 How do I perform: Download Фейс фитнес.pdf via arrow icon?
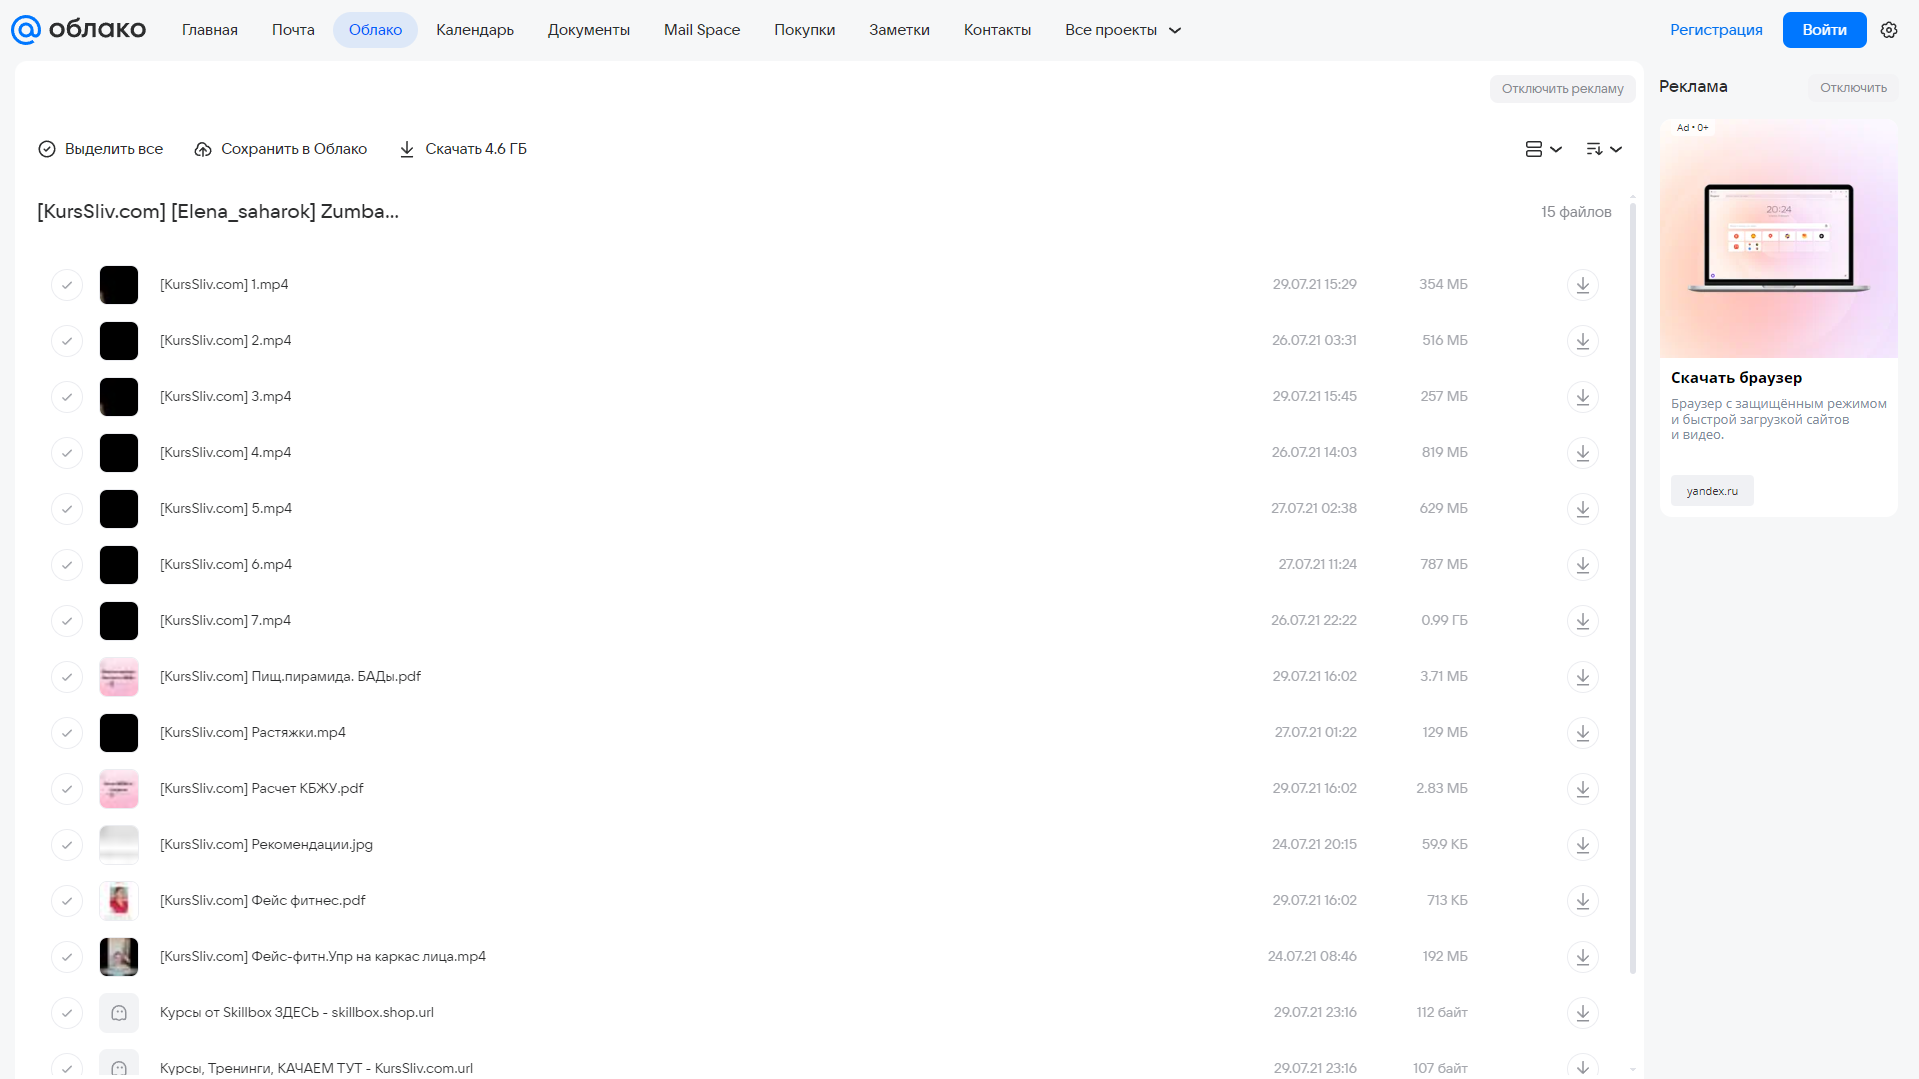[x=1582, y=901]
